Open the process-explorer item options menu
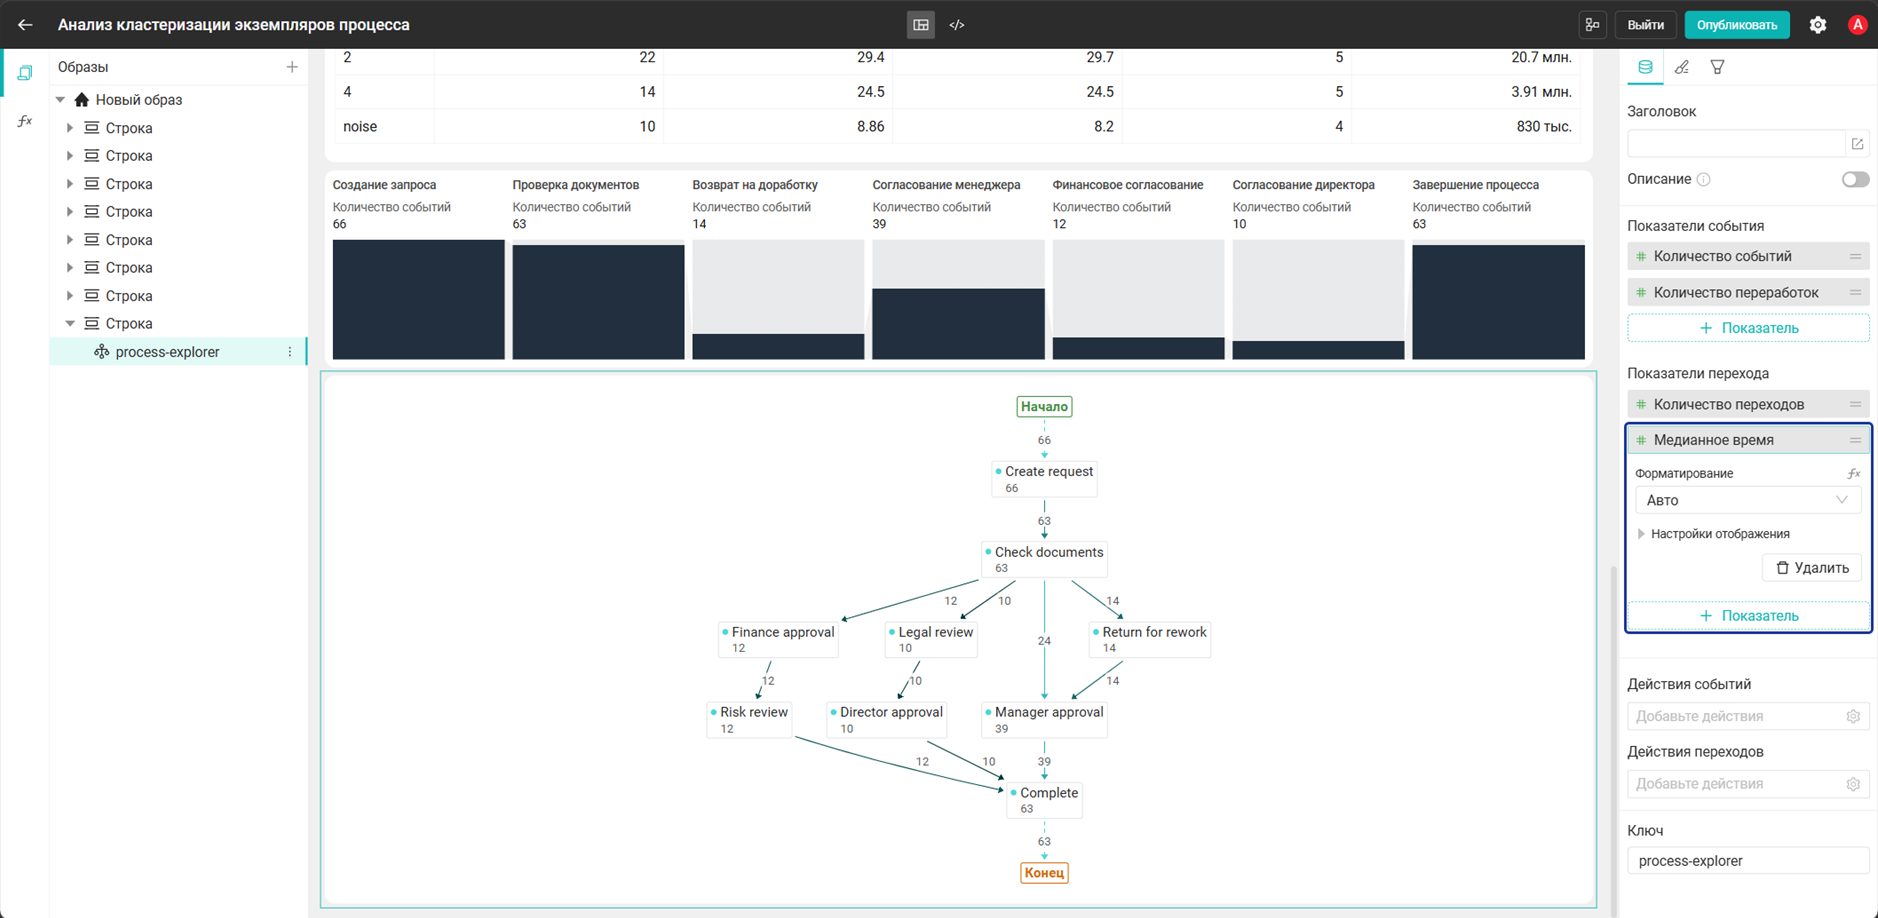This screenshot has height=918, width=1878. coord(290,352)
